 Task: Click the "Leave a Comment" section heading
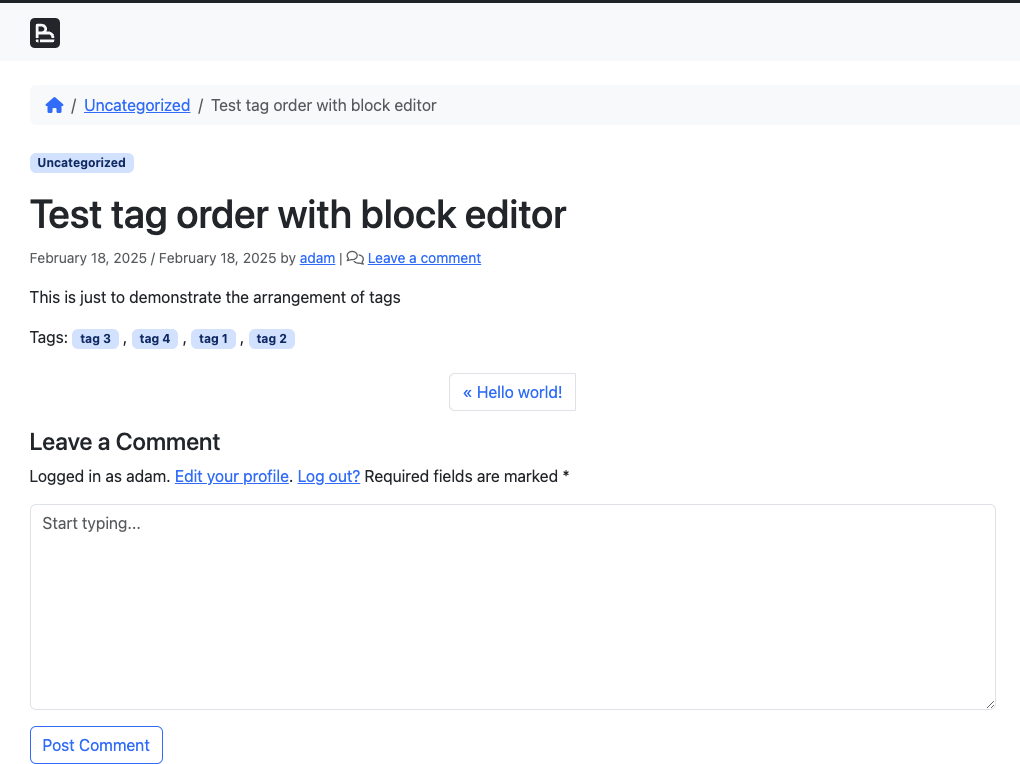click(125, 442)
